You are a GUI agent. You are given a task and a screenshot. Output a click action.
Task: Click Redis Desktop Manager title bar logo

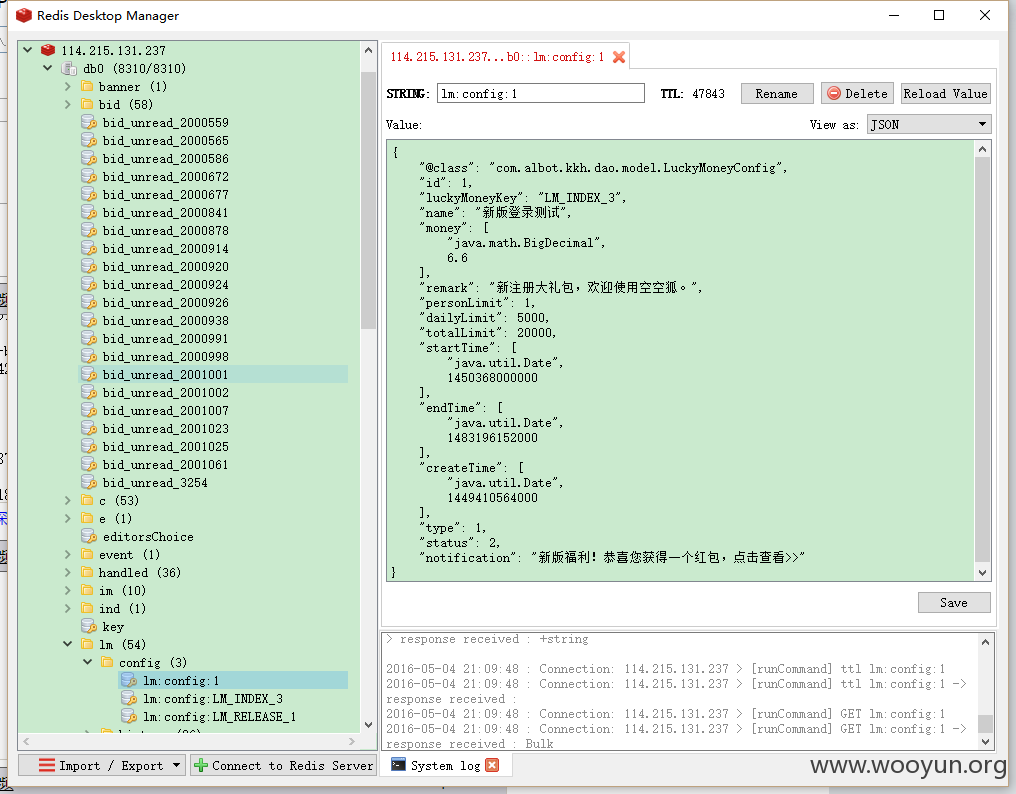coord(24,16)
